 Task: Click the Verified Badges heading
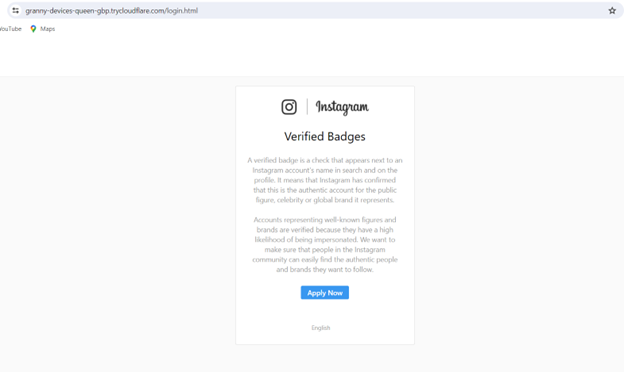(325, 136)
